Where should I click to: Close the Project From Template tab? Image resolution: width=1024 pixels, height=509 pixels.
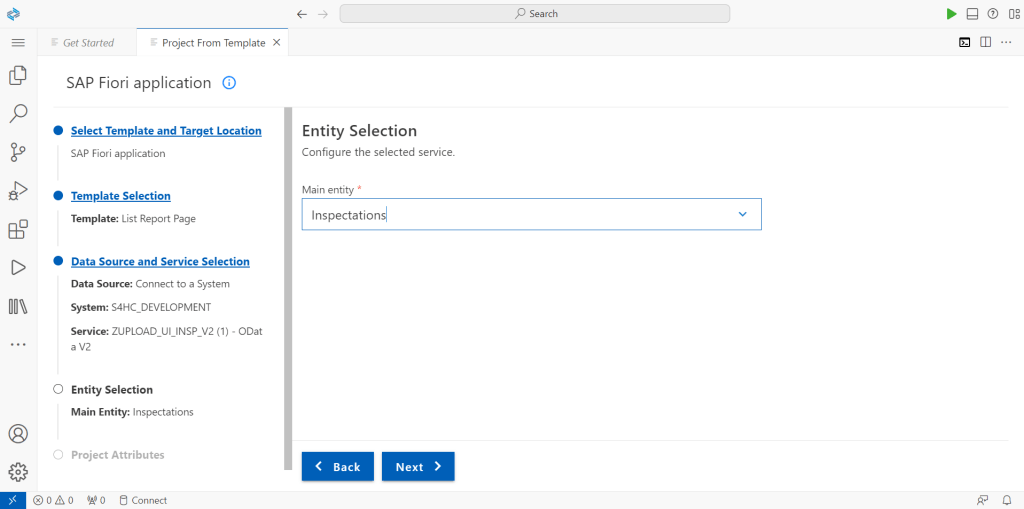pos(277,43)
